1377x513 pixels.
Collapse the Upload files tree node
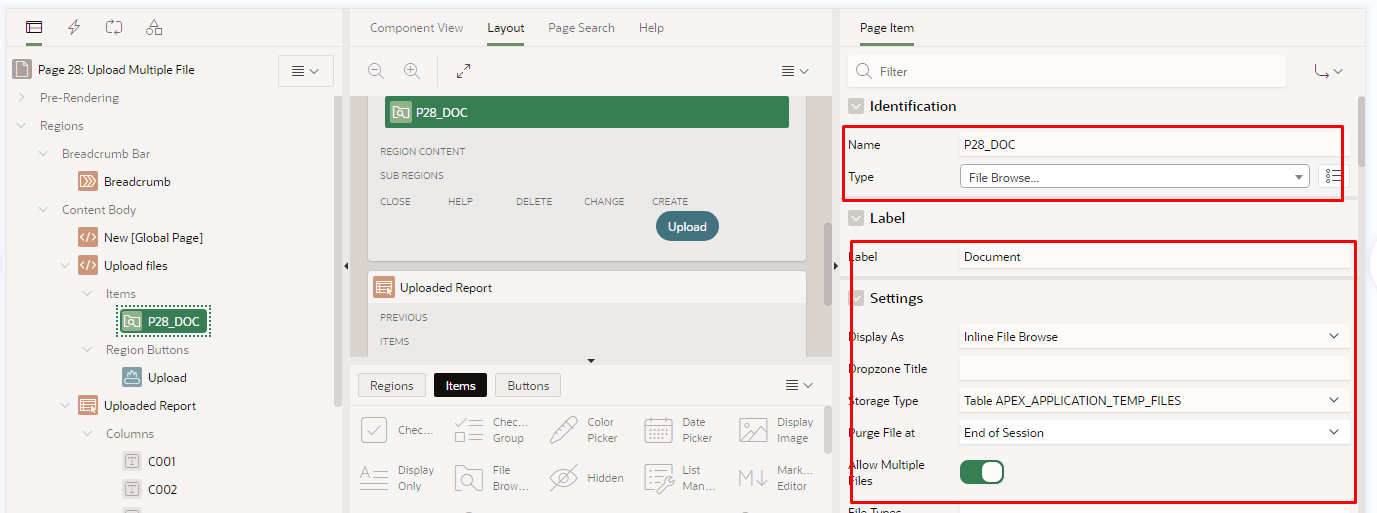point(66,266)
